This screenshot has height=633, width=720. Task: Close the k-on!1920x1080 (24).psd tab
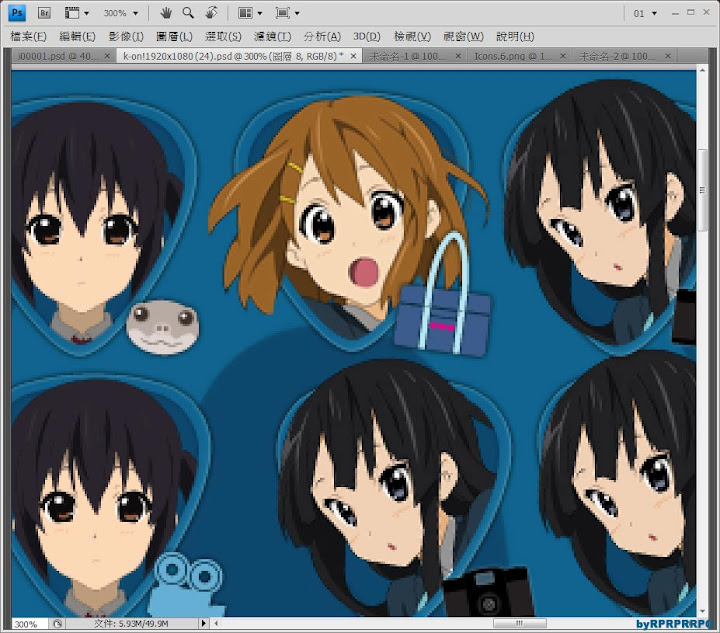point(353,56)
